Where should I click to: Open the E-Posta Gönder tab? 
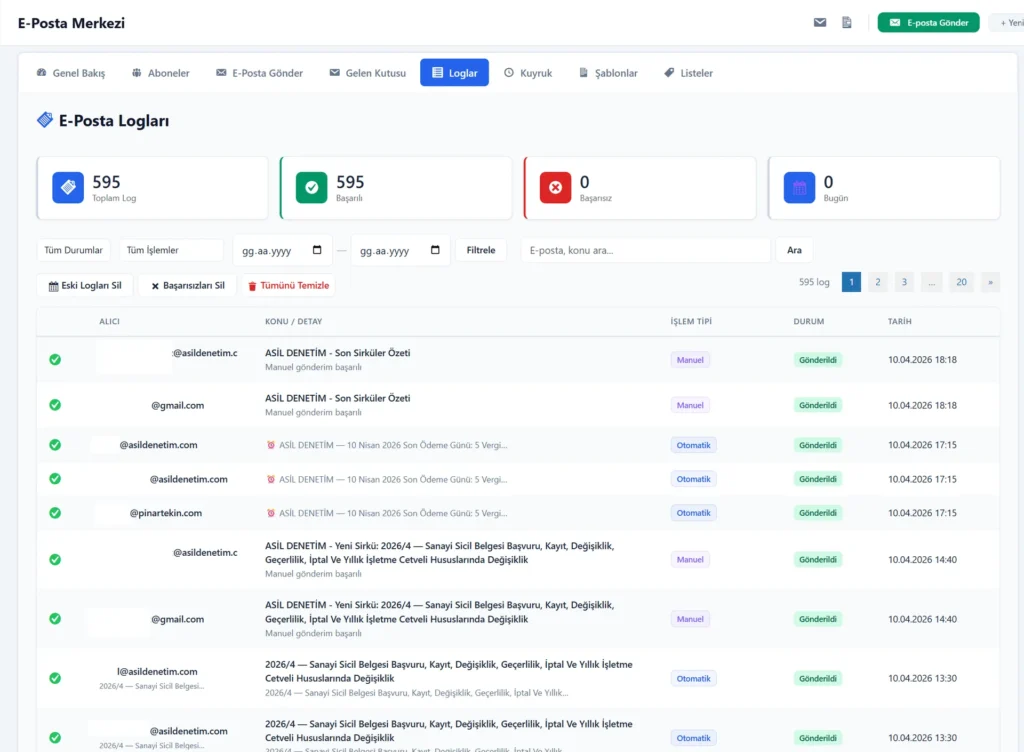click(x=259, y=73)
